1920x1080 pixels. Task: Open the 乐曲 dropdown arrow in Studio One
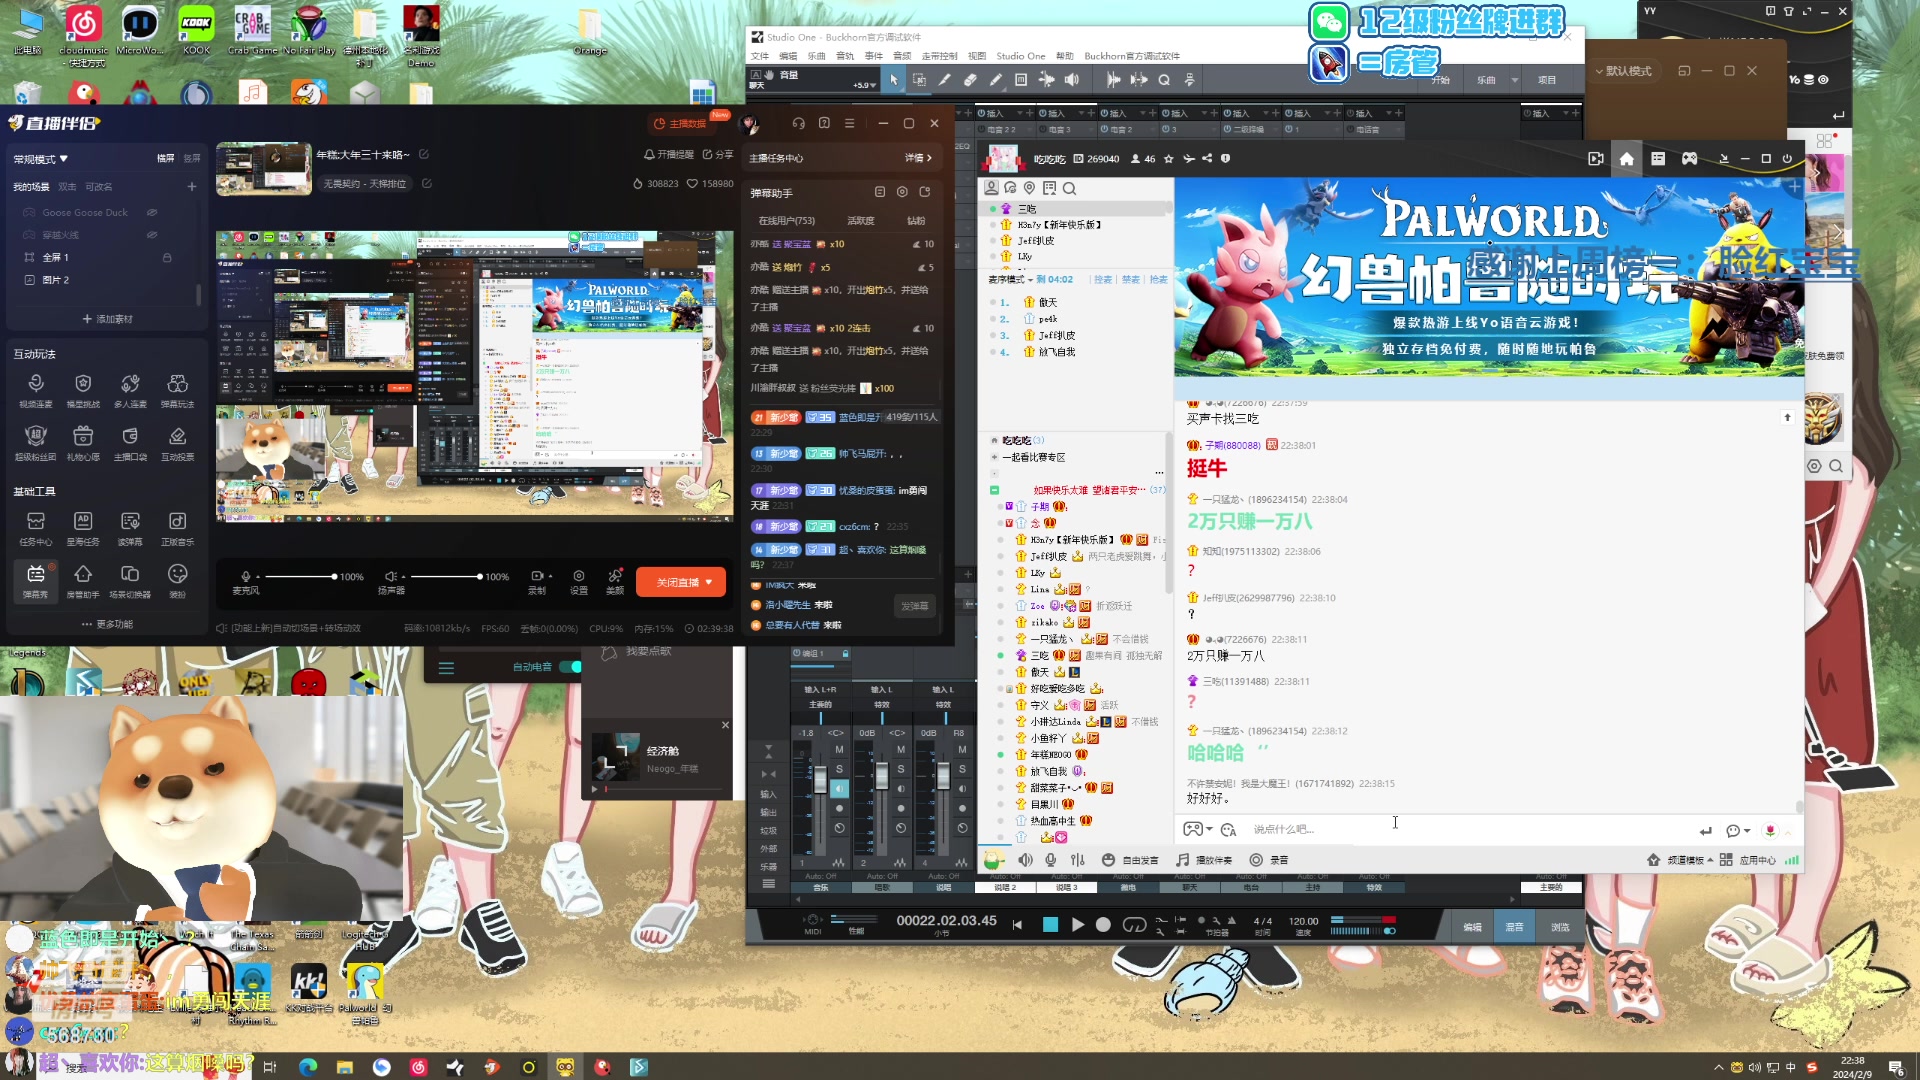click(x=1515, y=80)
